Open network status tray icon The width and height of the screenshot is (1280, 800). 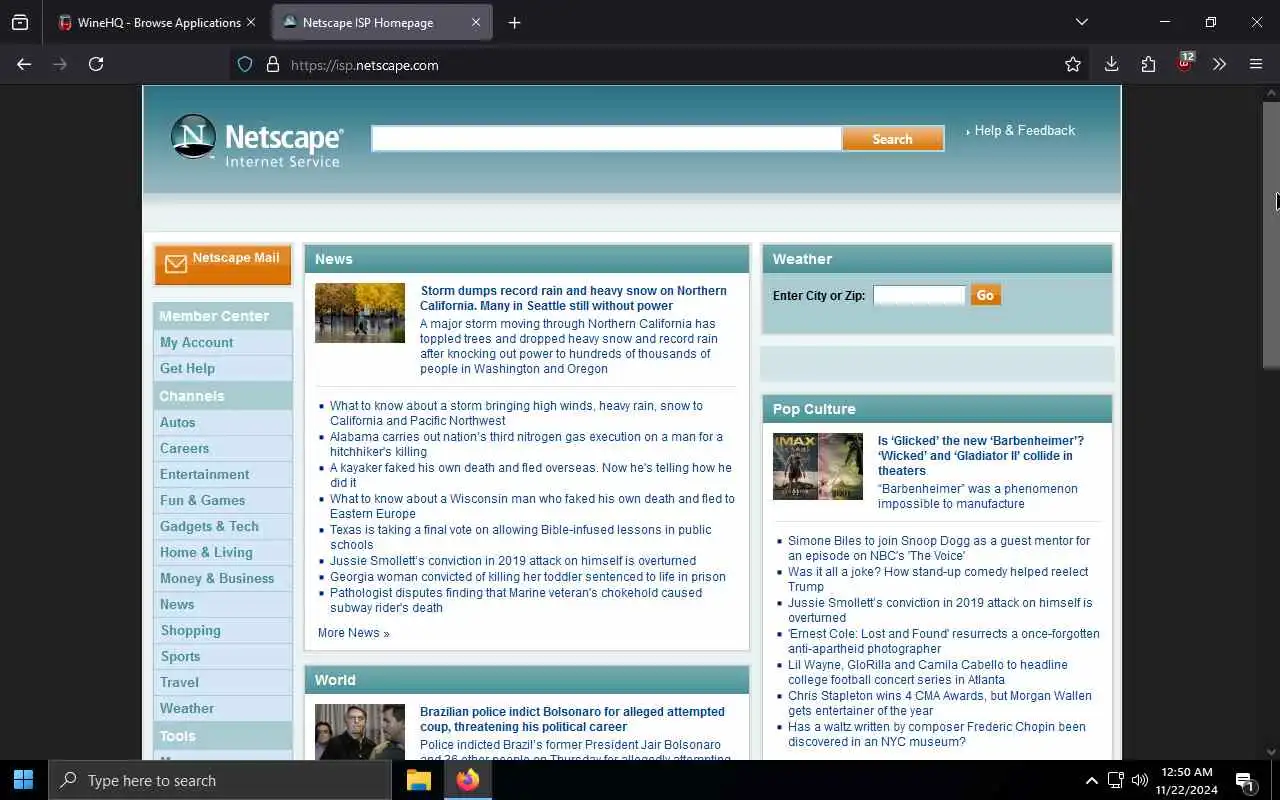(x=1115, y=780)
